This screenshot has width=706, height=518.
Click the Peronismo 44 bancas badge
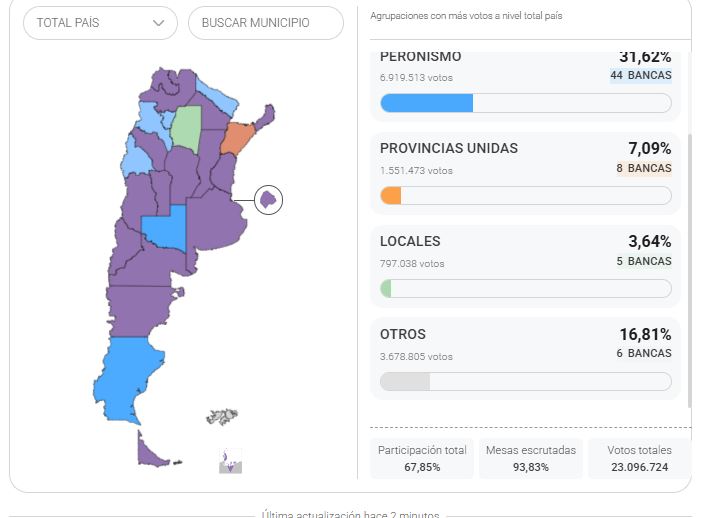click(x=641, y=75)
